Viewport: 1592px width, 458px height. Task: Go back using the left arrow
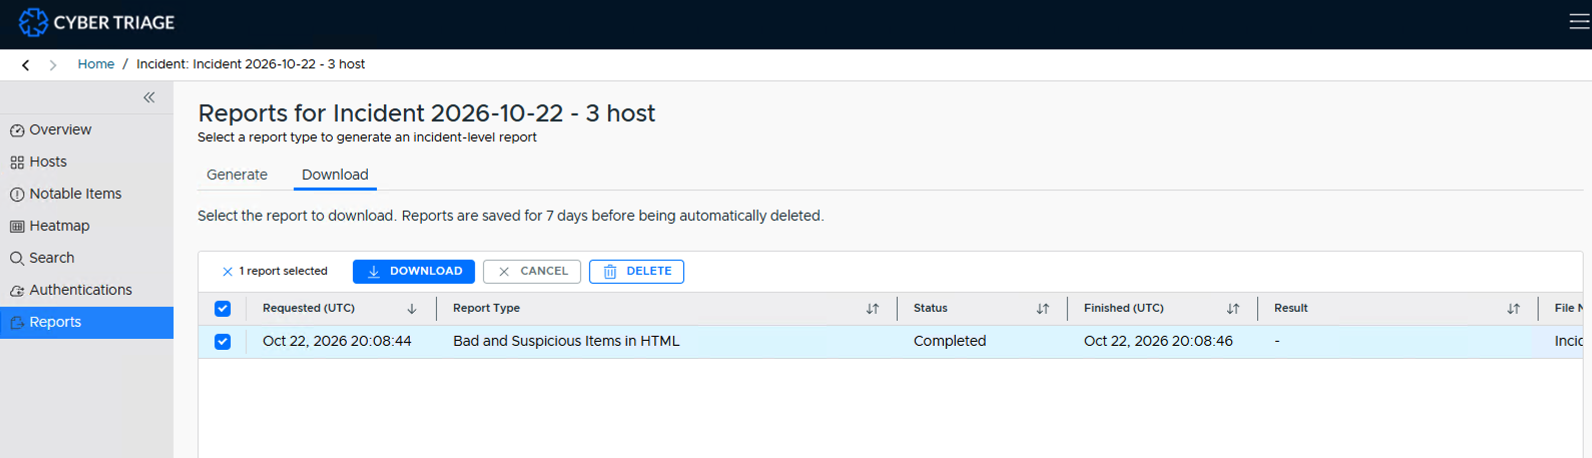(26, 65)
